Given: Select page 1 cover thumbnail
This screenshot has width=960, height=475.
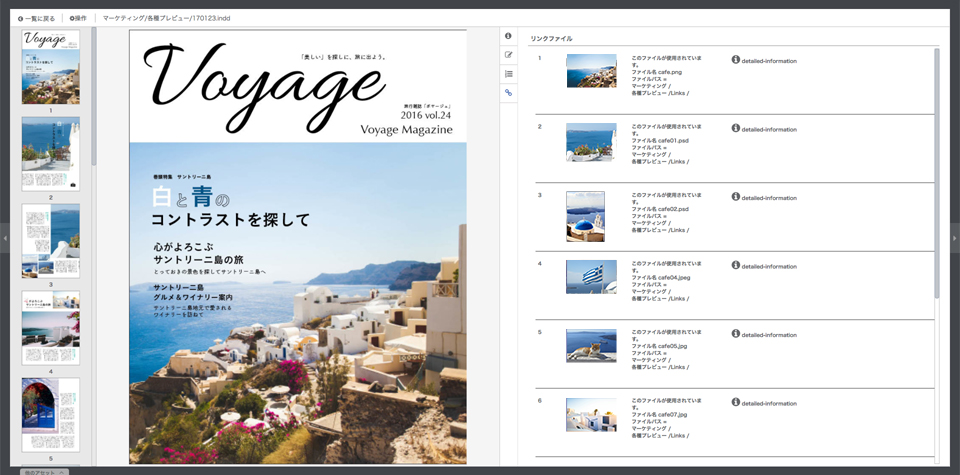Looking at the screenshot, I should (51, 67).
